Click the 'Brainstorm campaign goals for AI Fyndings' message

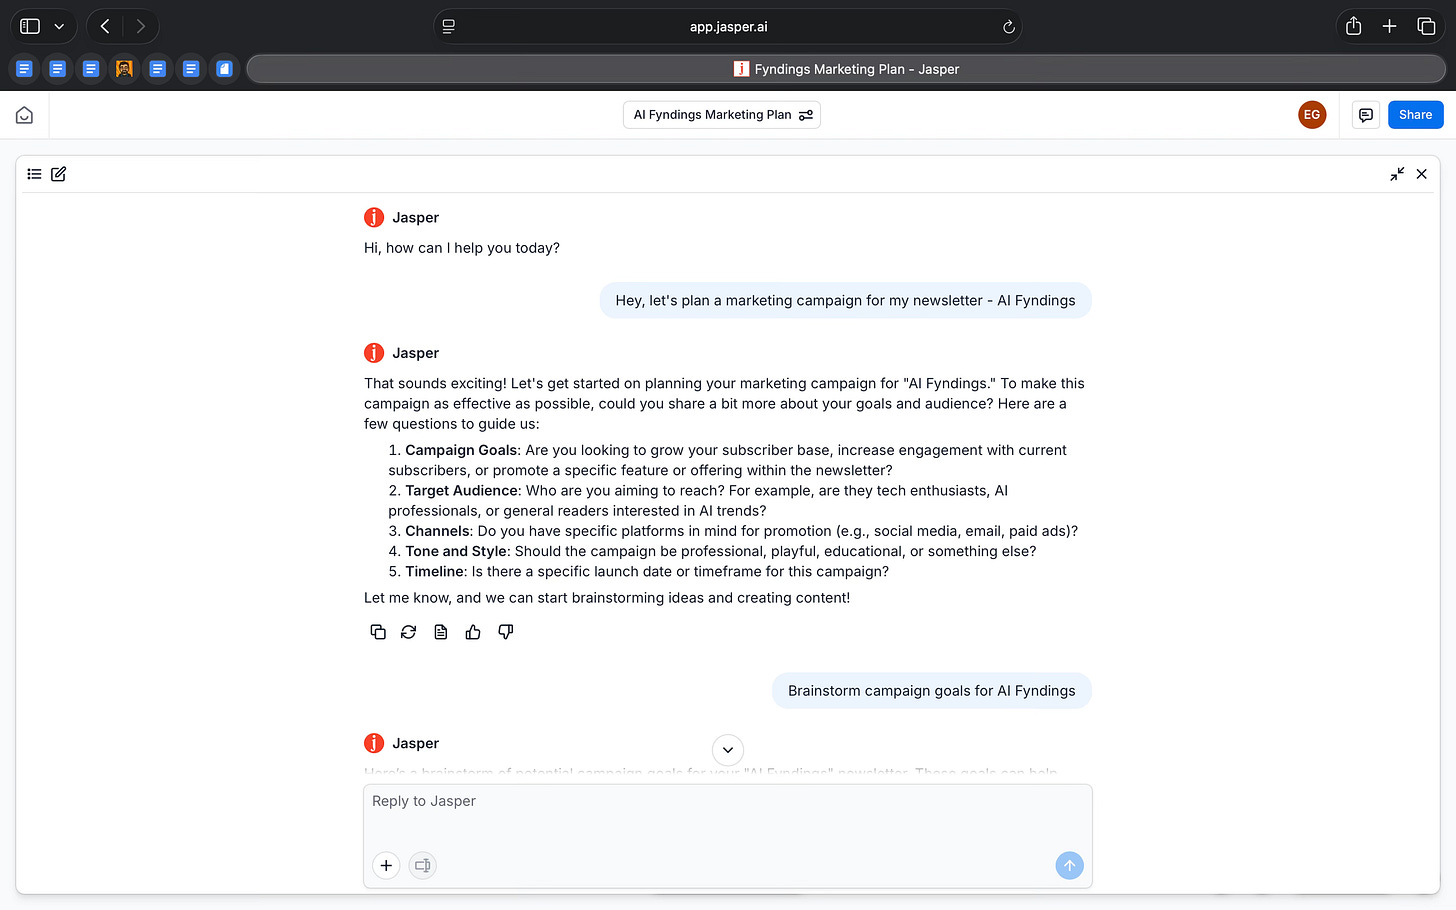931,691
